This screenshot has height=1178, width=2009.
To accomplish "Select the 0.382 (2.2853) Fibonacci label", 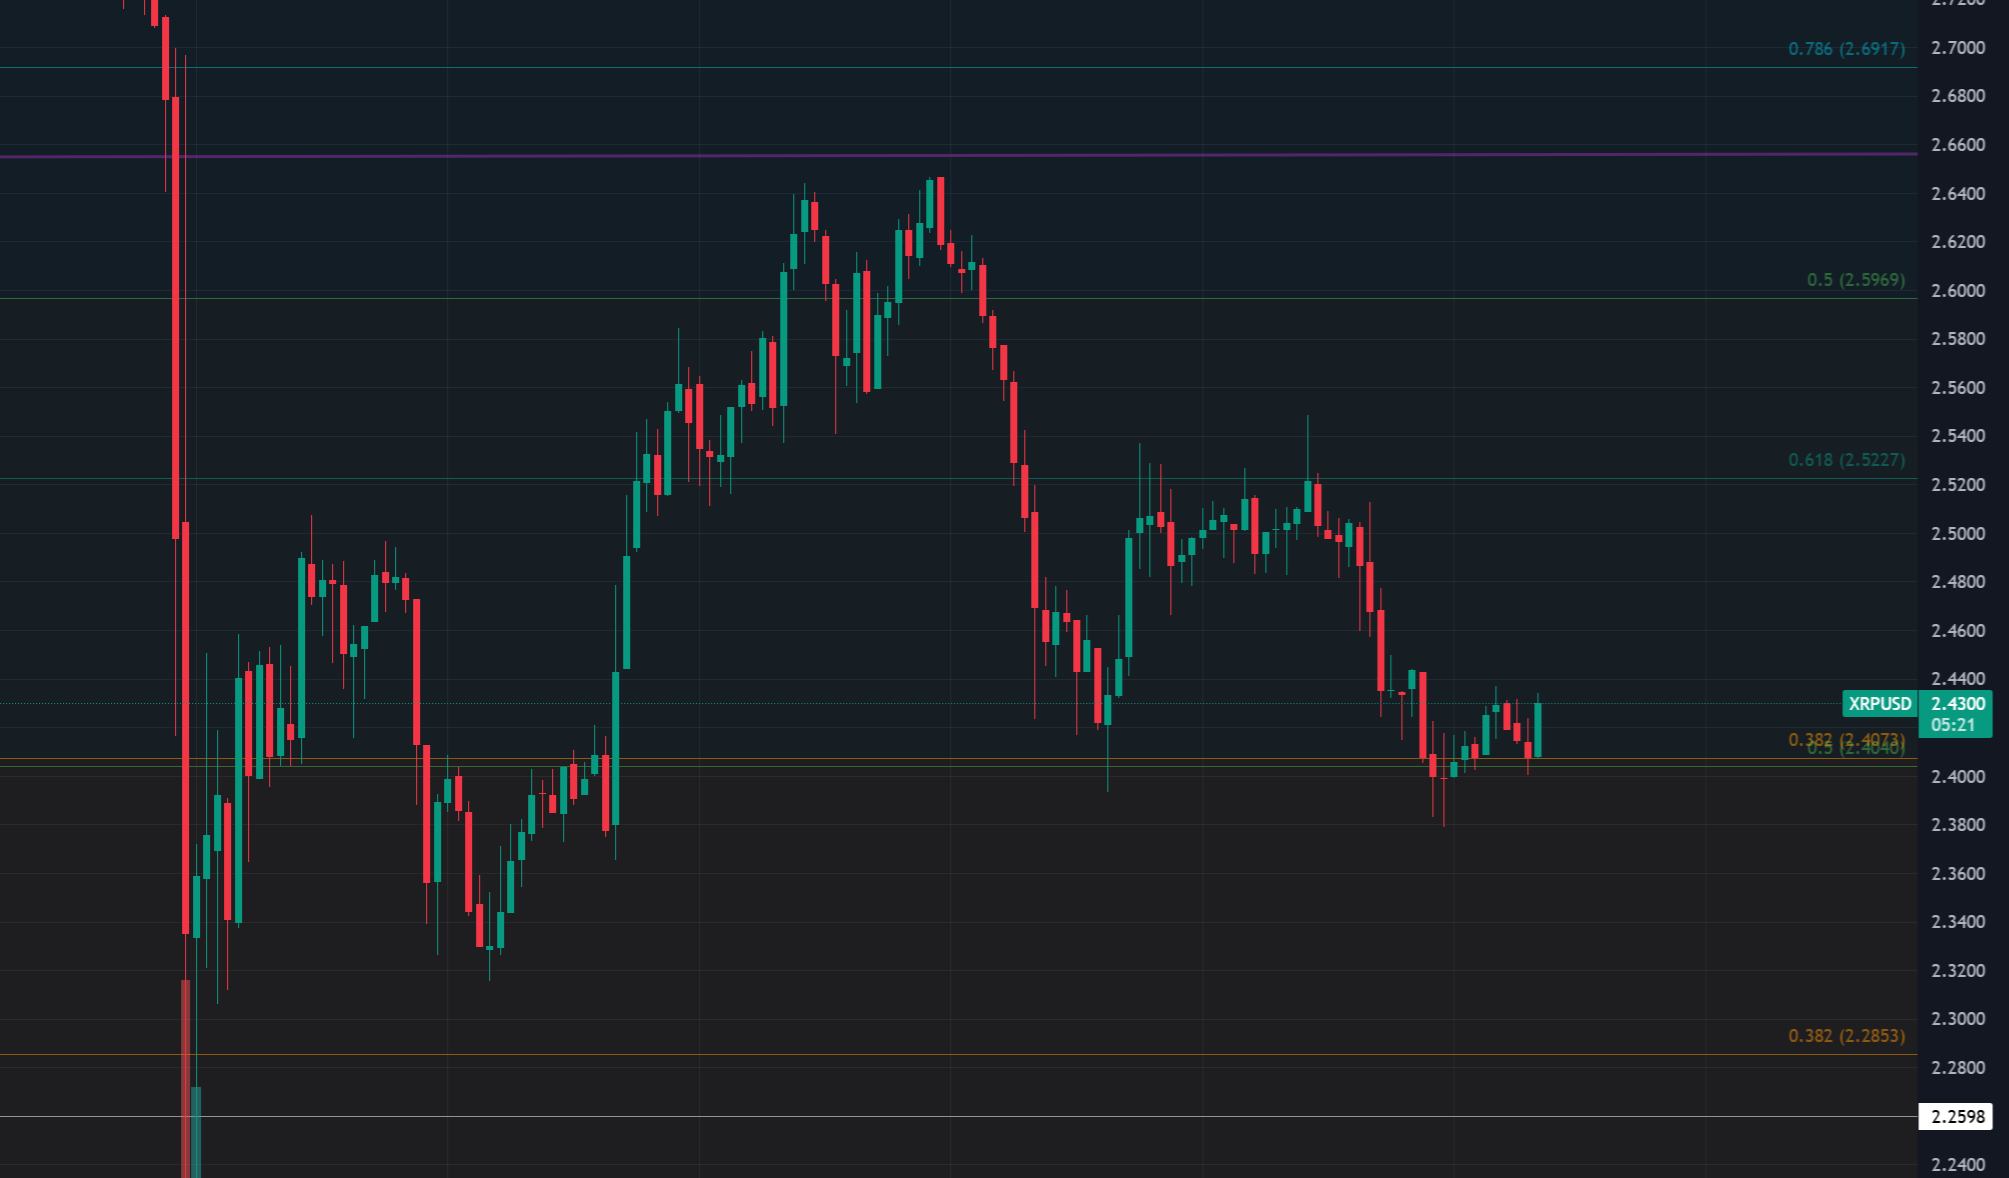I will pos(1846,1036).
